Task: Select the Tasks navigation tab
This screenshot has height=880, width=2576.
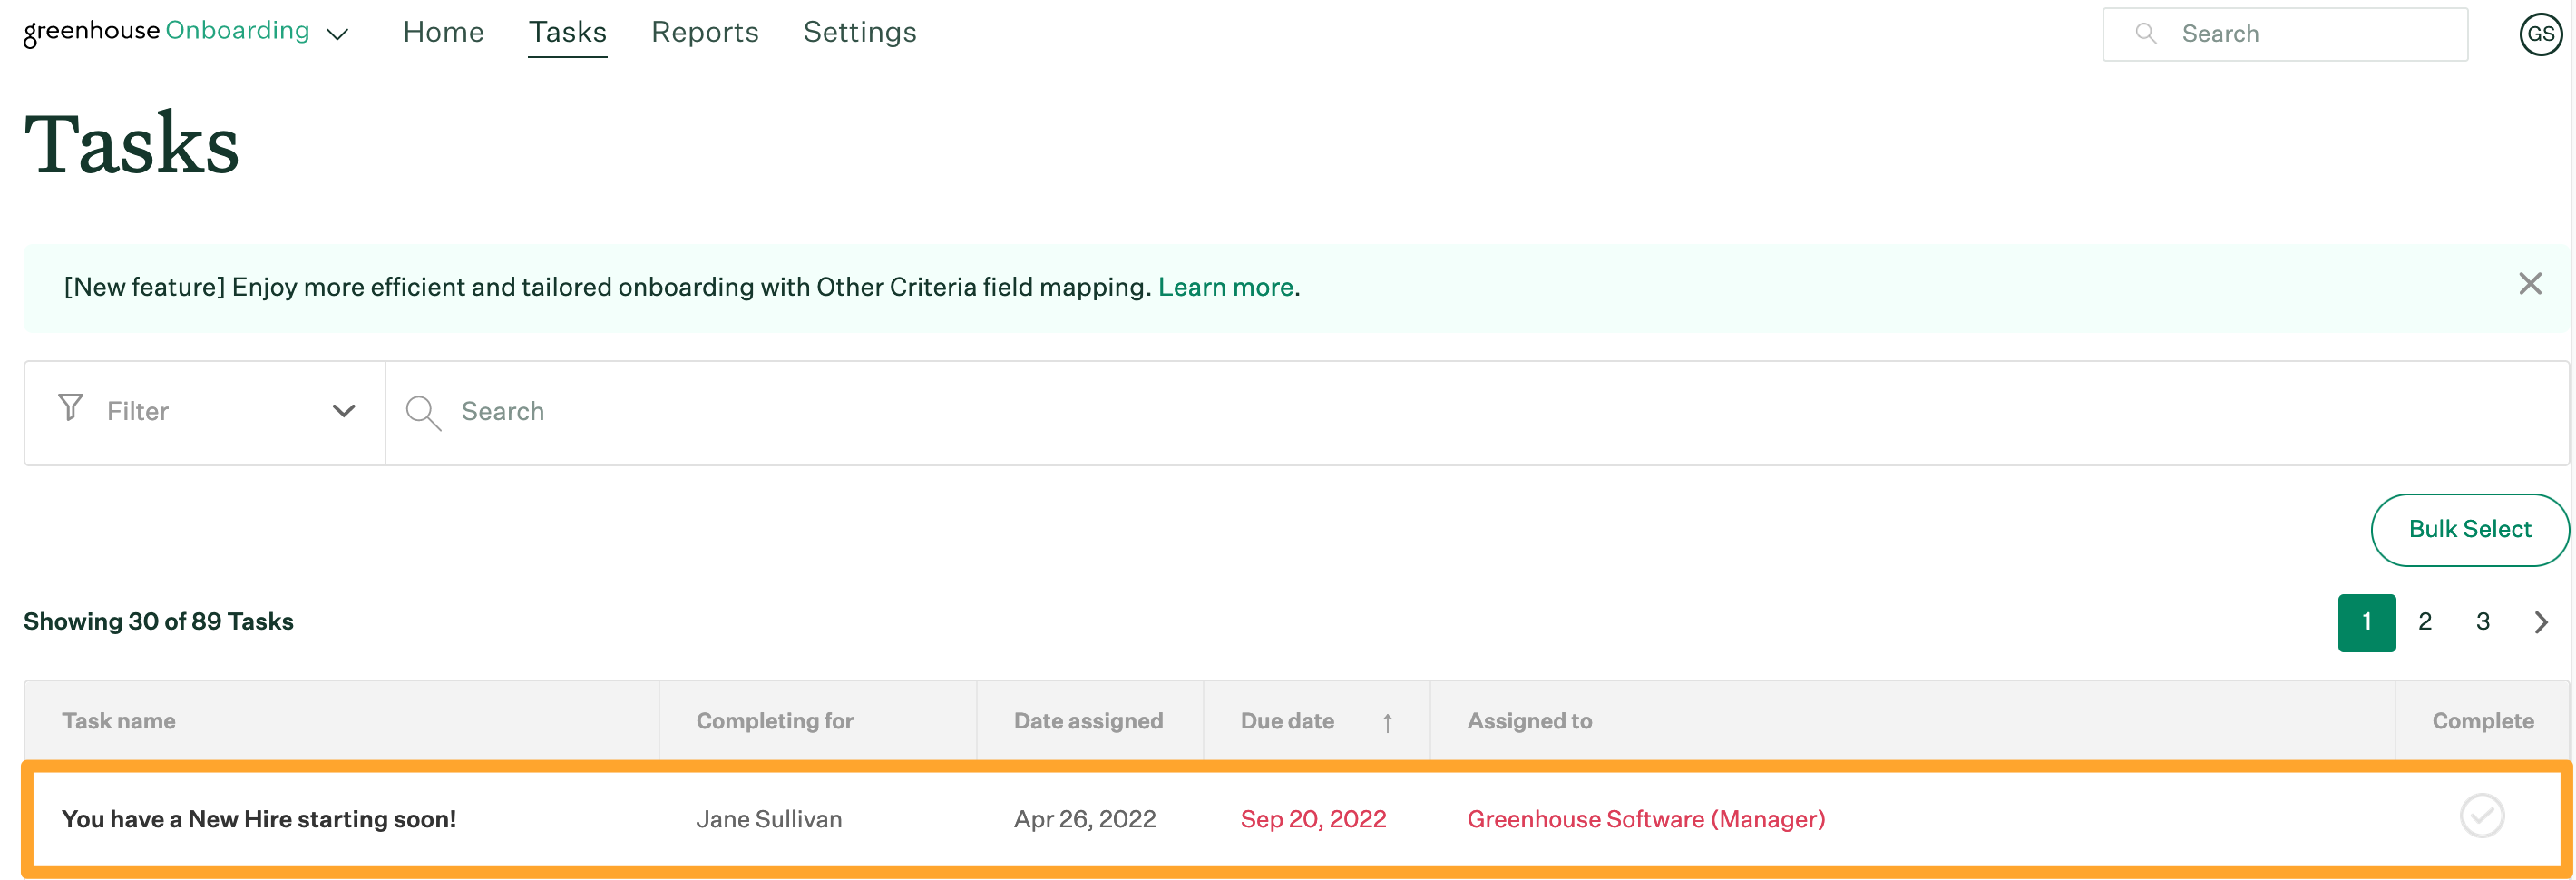Action: (x=567, y=32)
